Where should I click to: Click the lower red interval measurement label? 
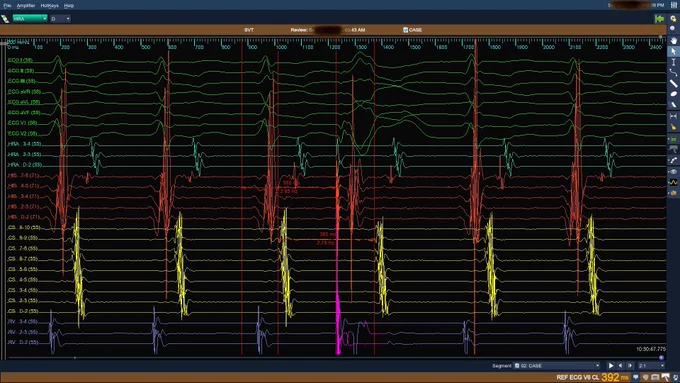326,239
